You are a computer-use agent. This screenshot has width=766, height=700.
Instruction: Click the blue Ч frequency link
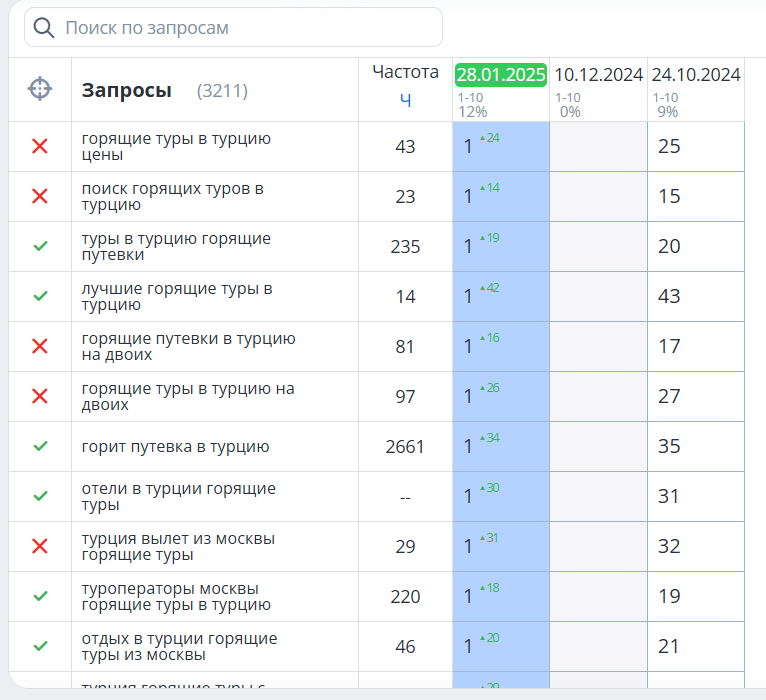pyautogui.click(x=405, y=100)
